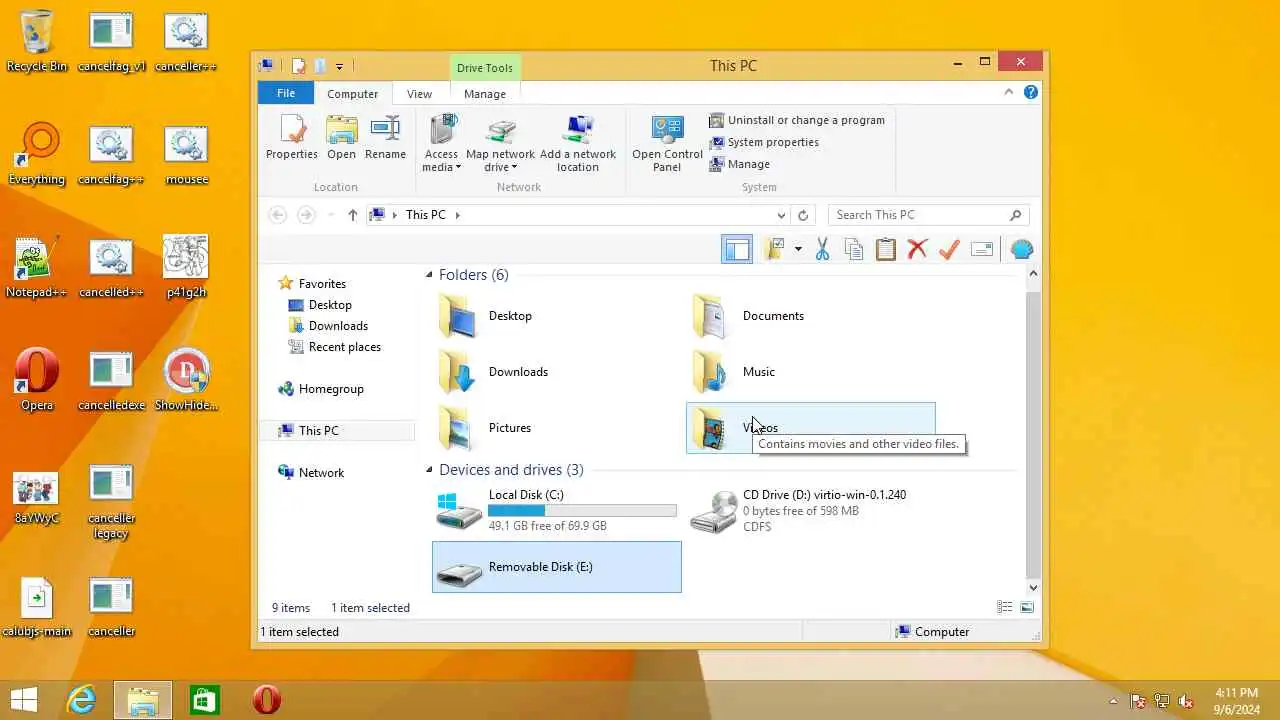Select Local Disk (C:) drive
The image size is (1280, 720).
(x=557, y=510)
